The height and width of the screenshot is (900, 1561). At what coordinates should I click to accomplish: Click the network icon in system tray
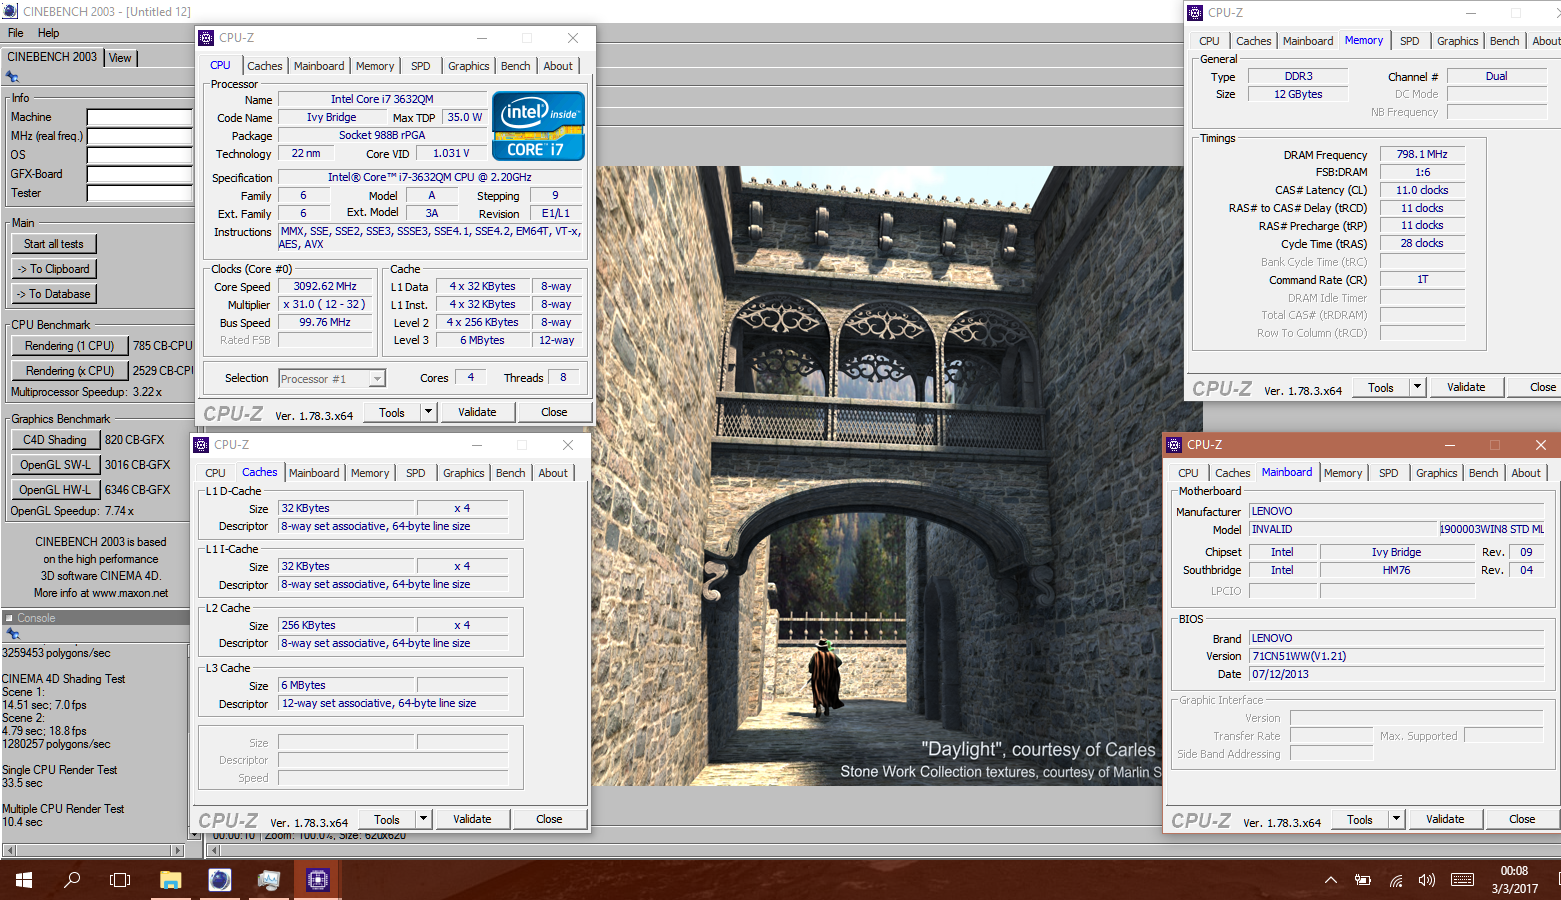click(1396, 880)
